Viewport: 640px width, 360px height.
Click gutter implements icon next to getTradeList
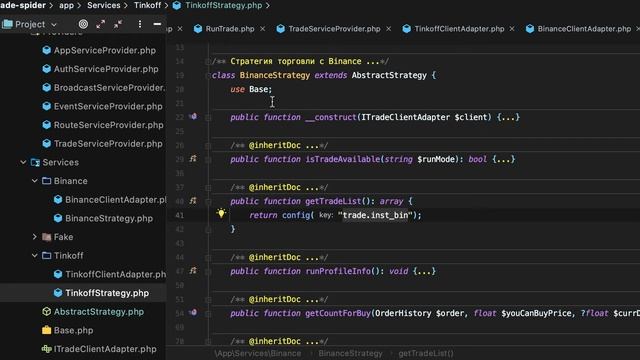tap(193, 200)
